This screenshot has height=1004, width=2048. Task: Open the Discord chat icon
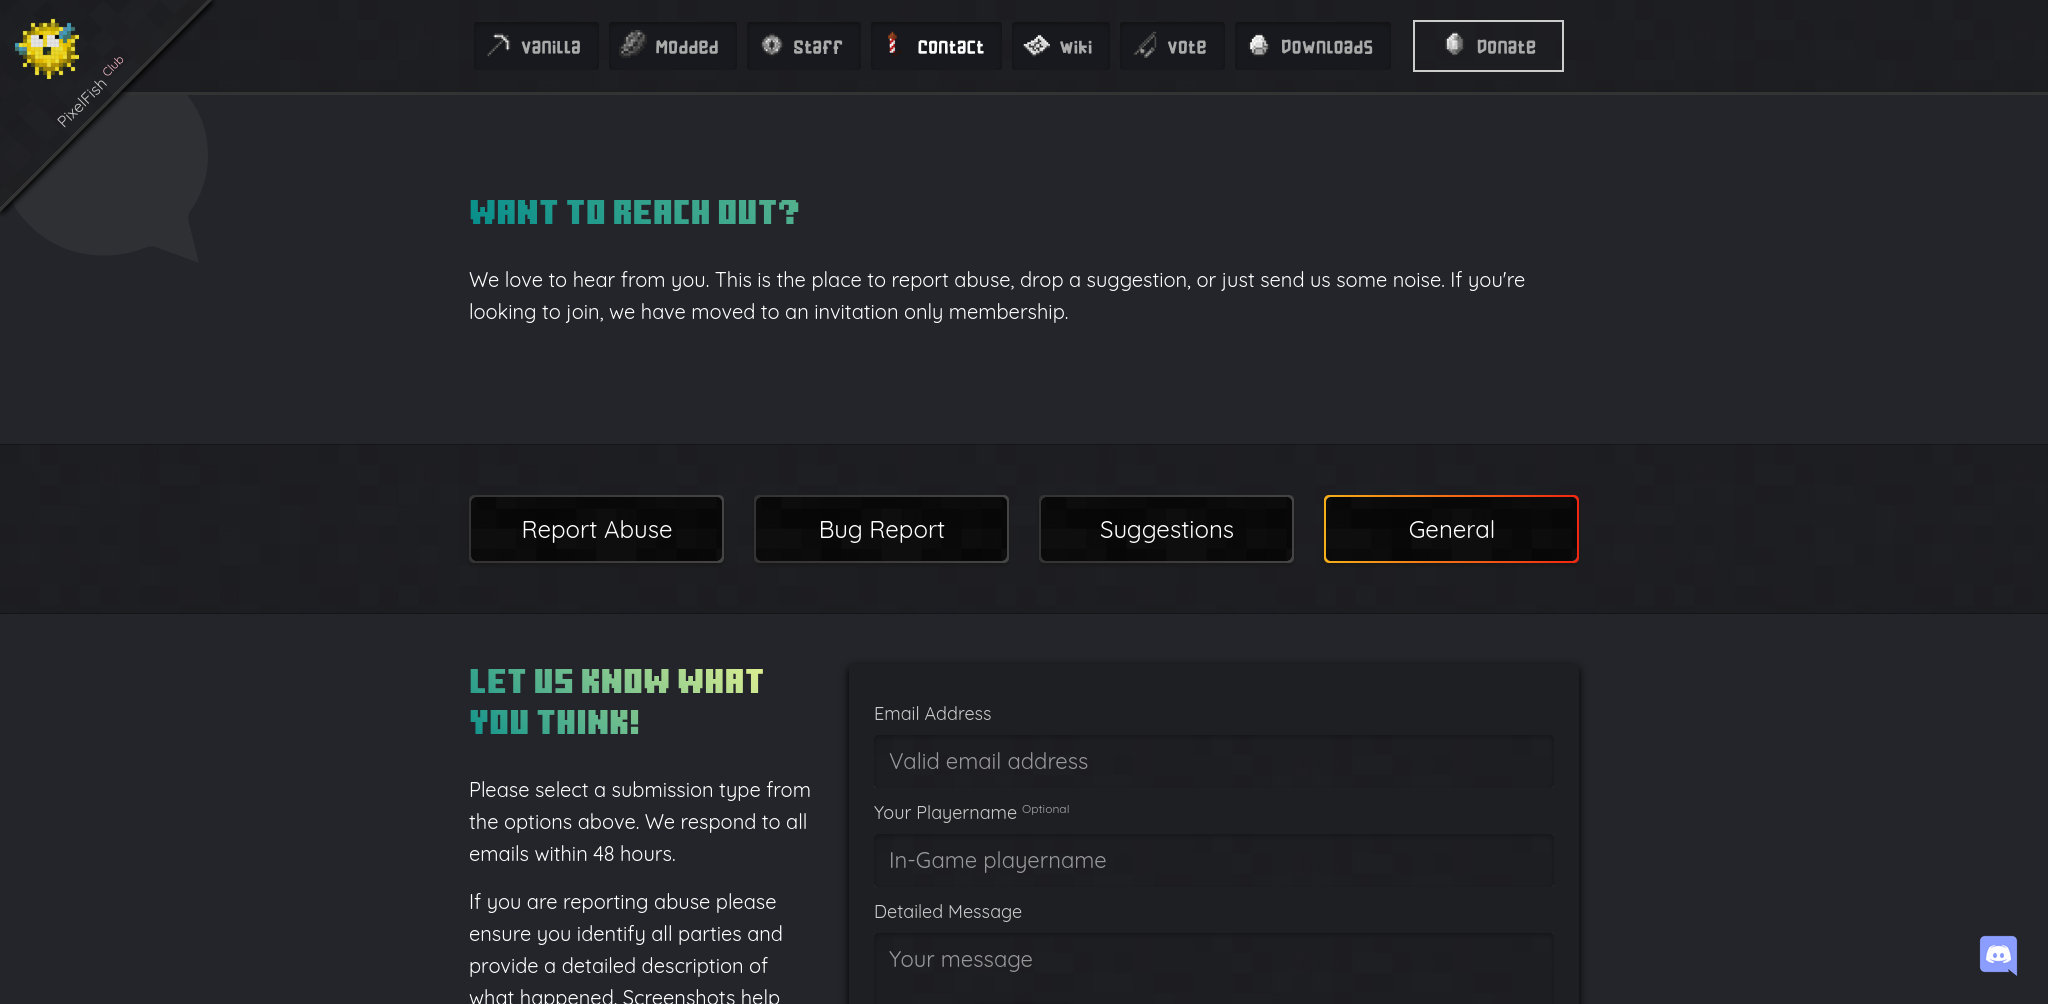[x=1997, y=955]
